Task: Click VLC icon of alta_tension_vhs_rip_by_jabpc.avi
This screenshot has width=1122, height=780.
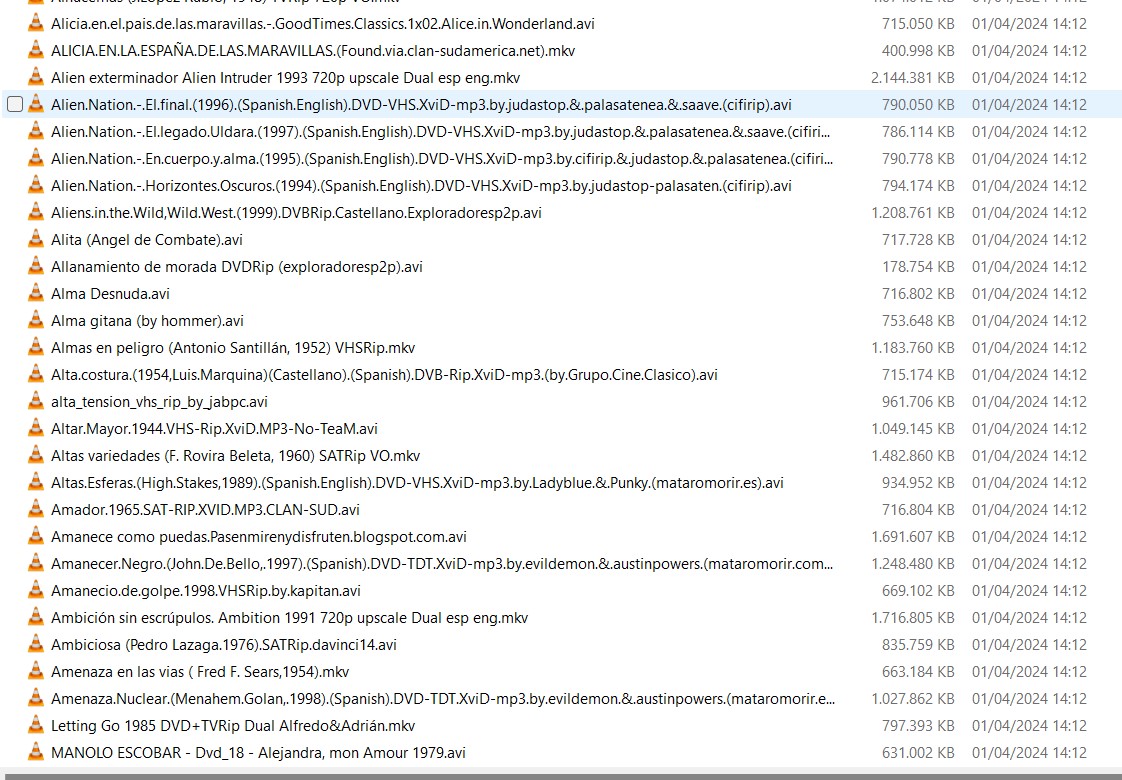Action: point(35,401)
